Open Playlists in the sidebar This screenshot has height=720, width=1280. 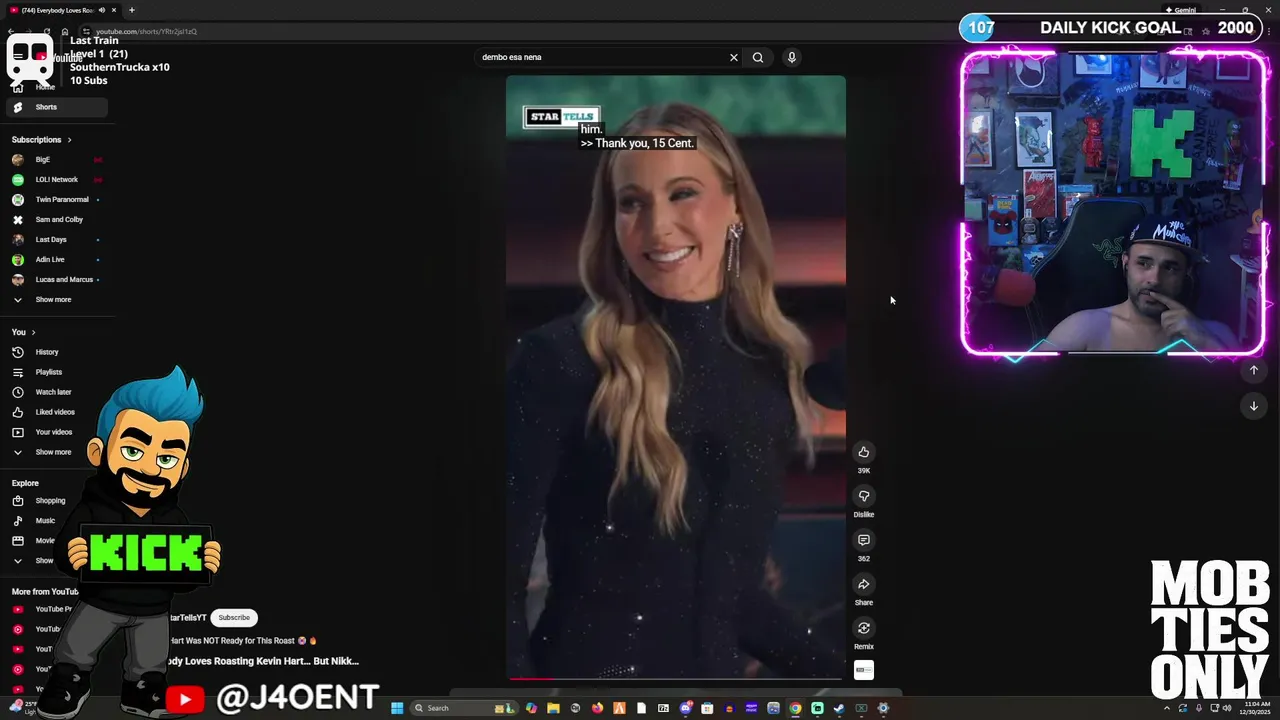coord(56,372)
